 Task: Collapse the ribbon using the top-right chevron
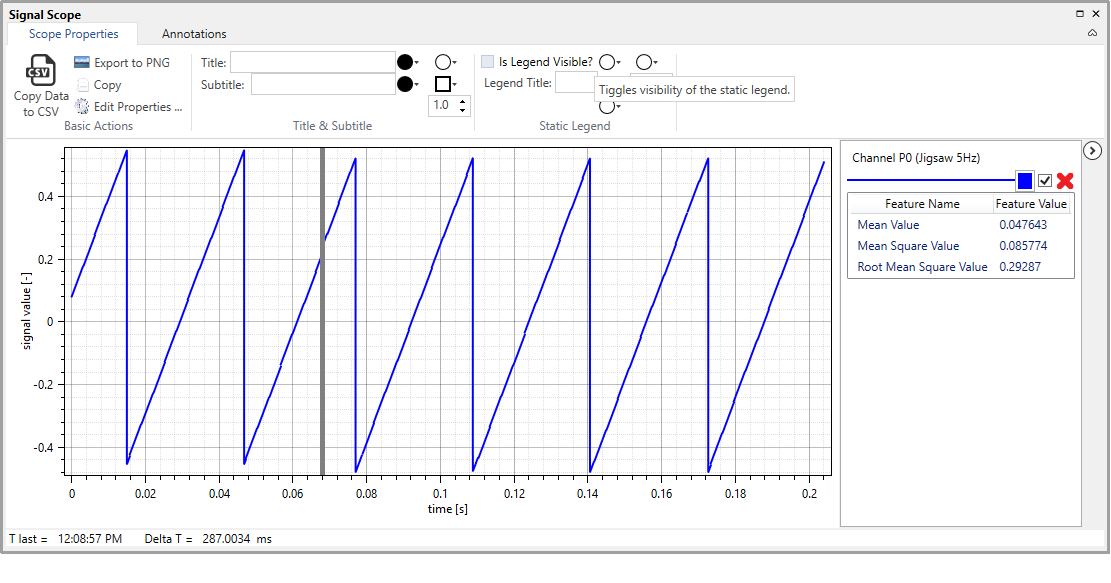pyautogui.click(x=1092, y=34)
